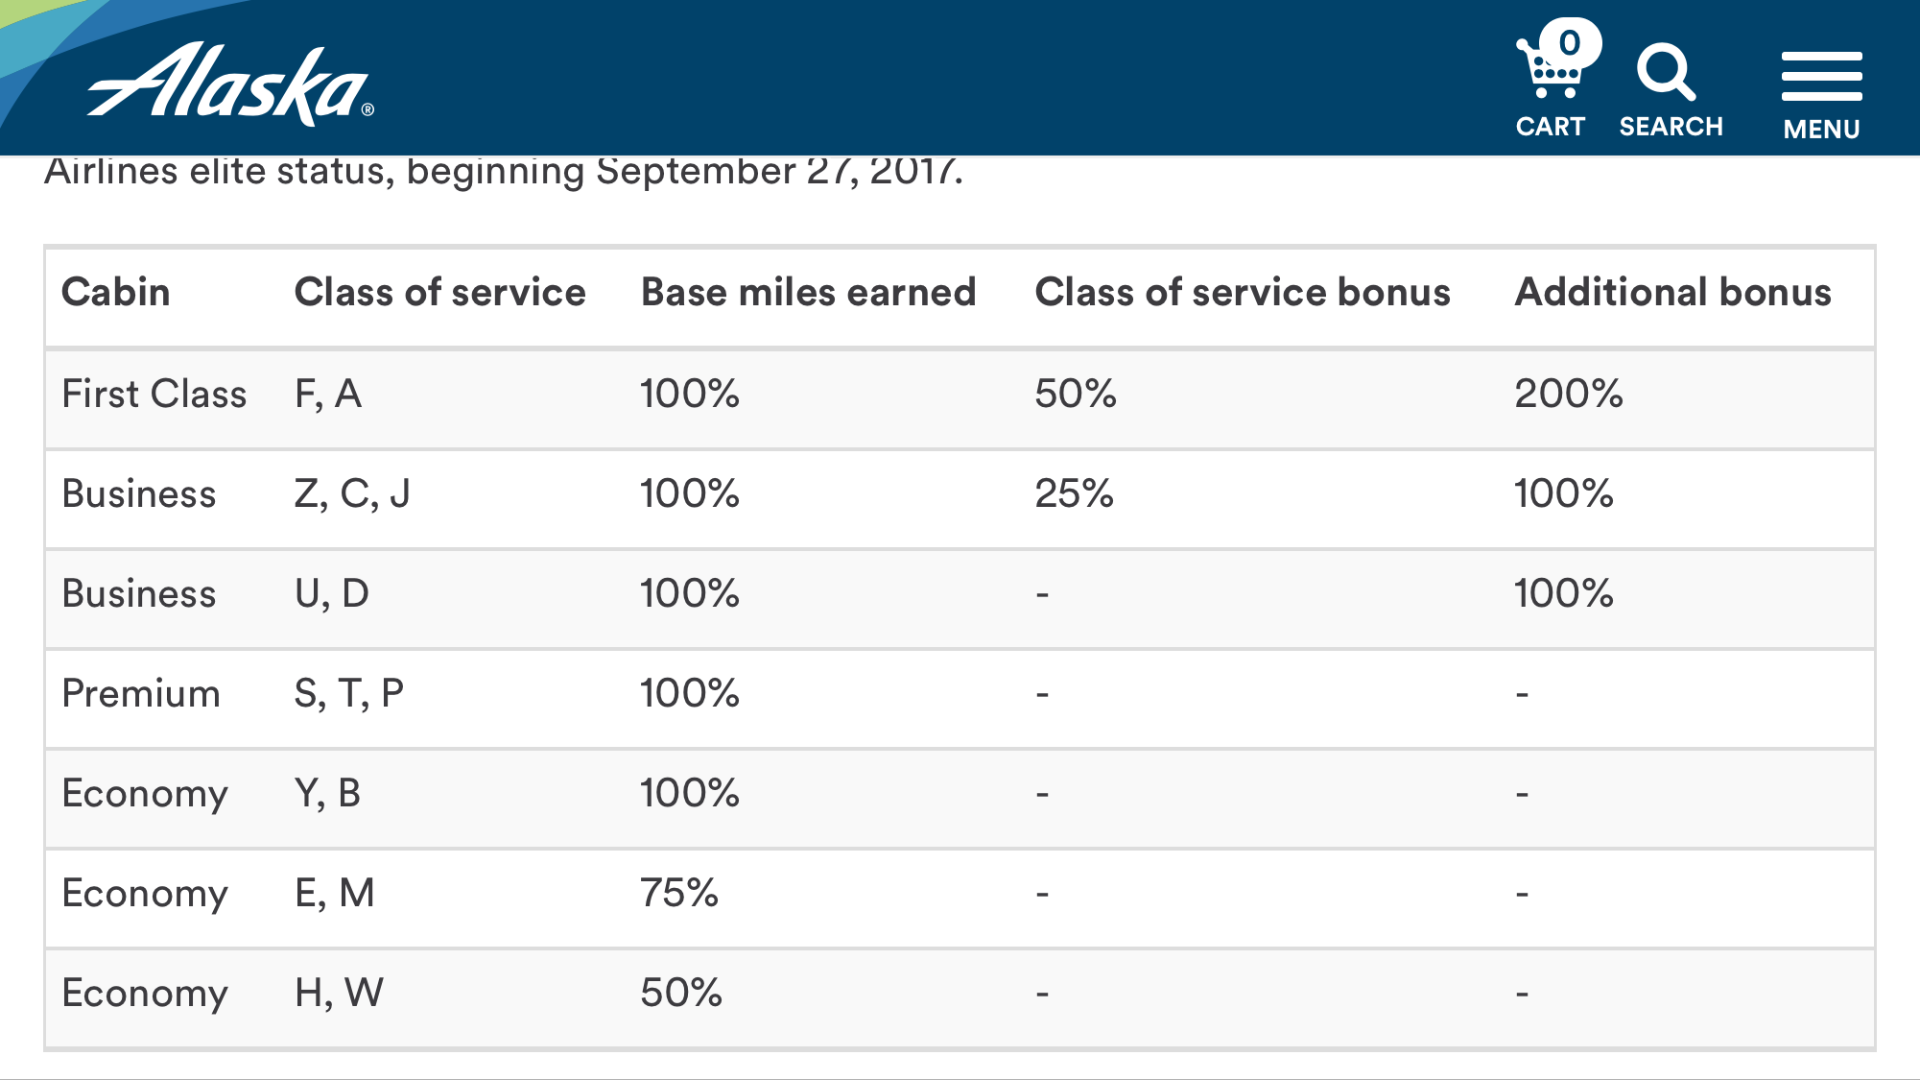The width and height of the screenshot is (1920, 1080).
Task: Click the Premium cabin cell
Action: pyautogui.click(x=141, y=694)
